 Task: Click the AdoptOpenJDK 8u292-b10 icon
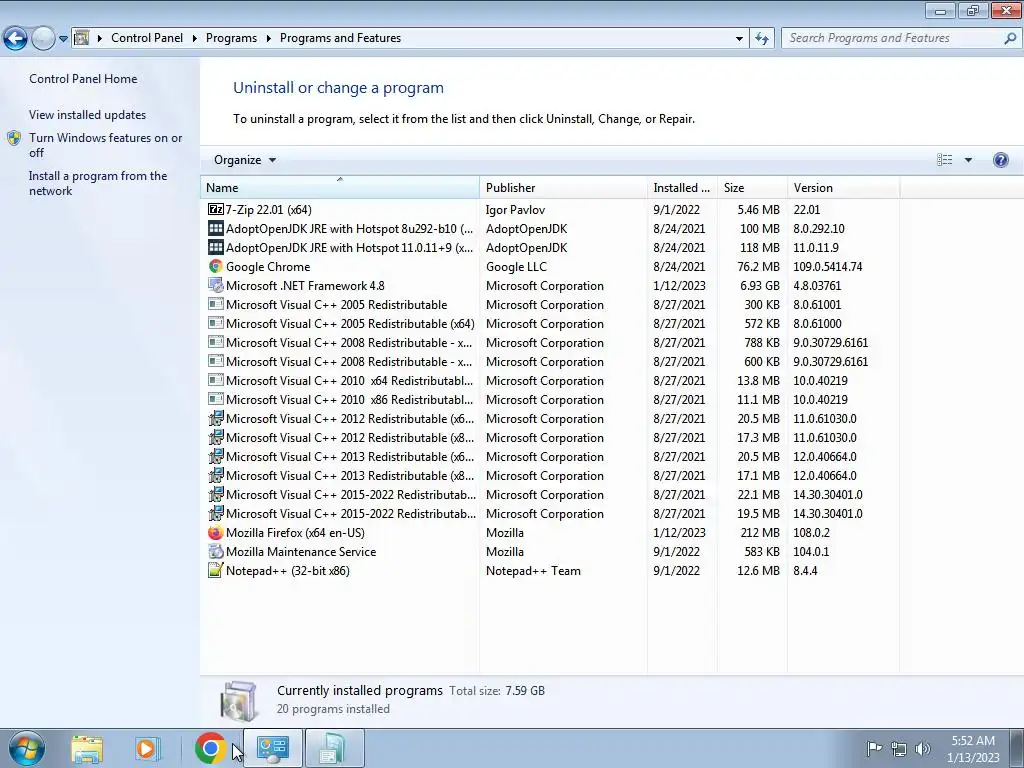(216, 229)
